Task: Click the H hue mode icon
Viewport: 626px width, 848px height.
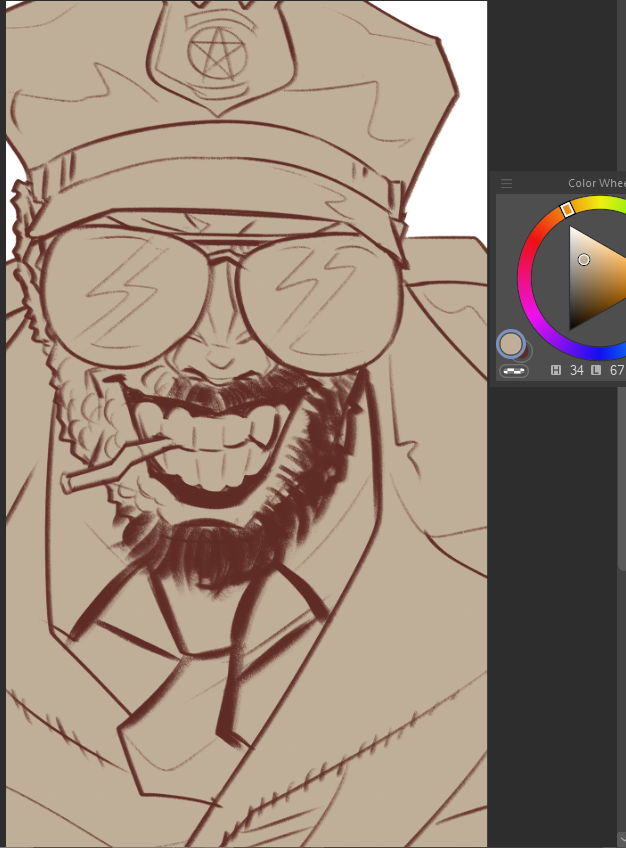Action: [556, 370]
